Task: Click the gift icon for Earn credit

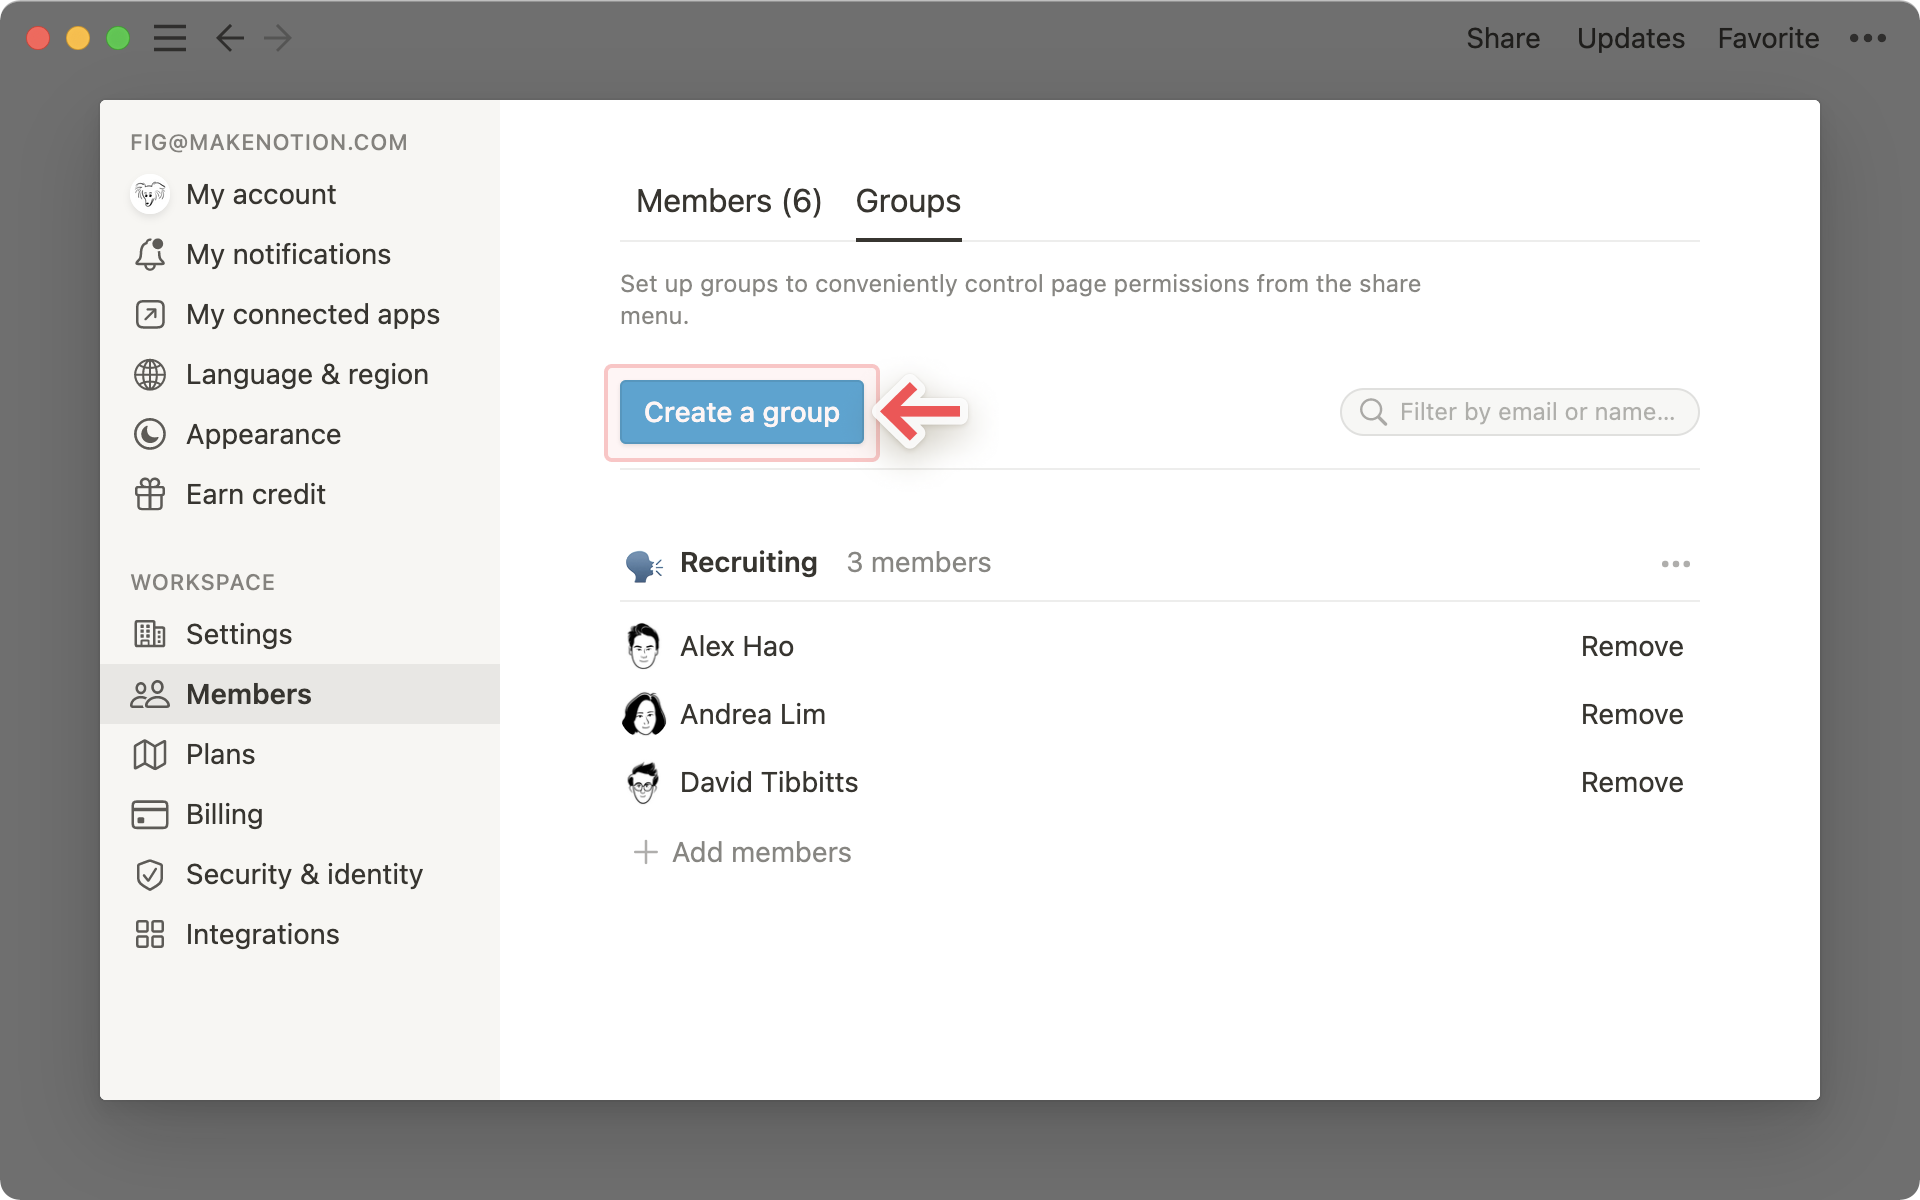Action: click(x=150, y=494)
